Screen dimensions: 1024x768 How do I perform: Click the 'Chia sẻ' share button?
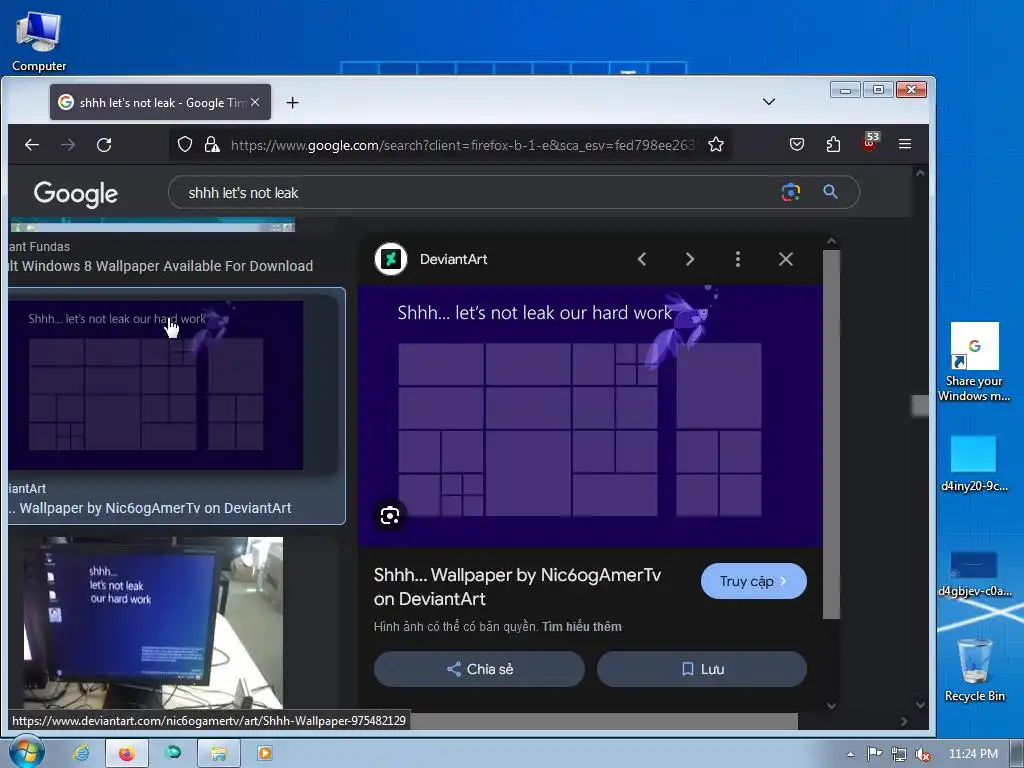(479, 669)
